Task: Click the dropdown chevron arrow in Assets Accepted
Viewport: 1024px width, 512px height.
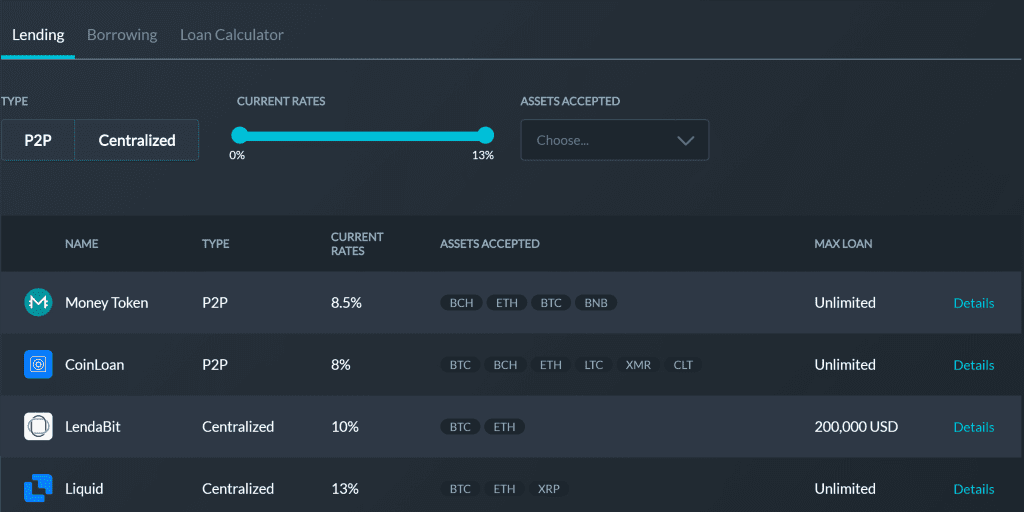Action: (685, 141)
